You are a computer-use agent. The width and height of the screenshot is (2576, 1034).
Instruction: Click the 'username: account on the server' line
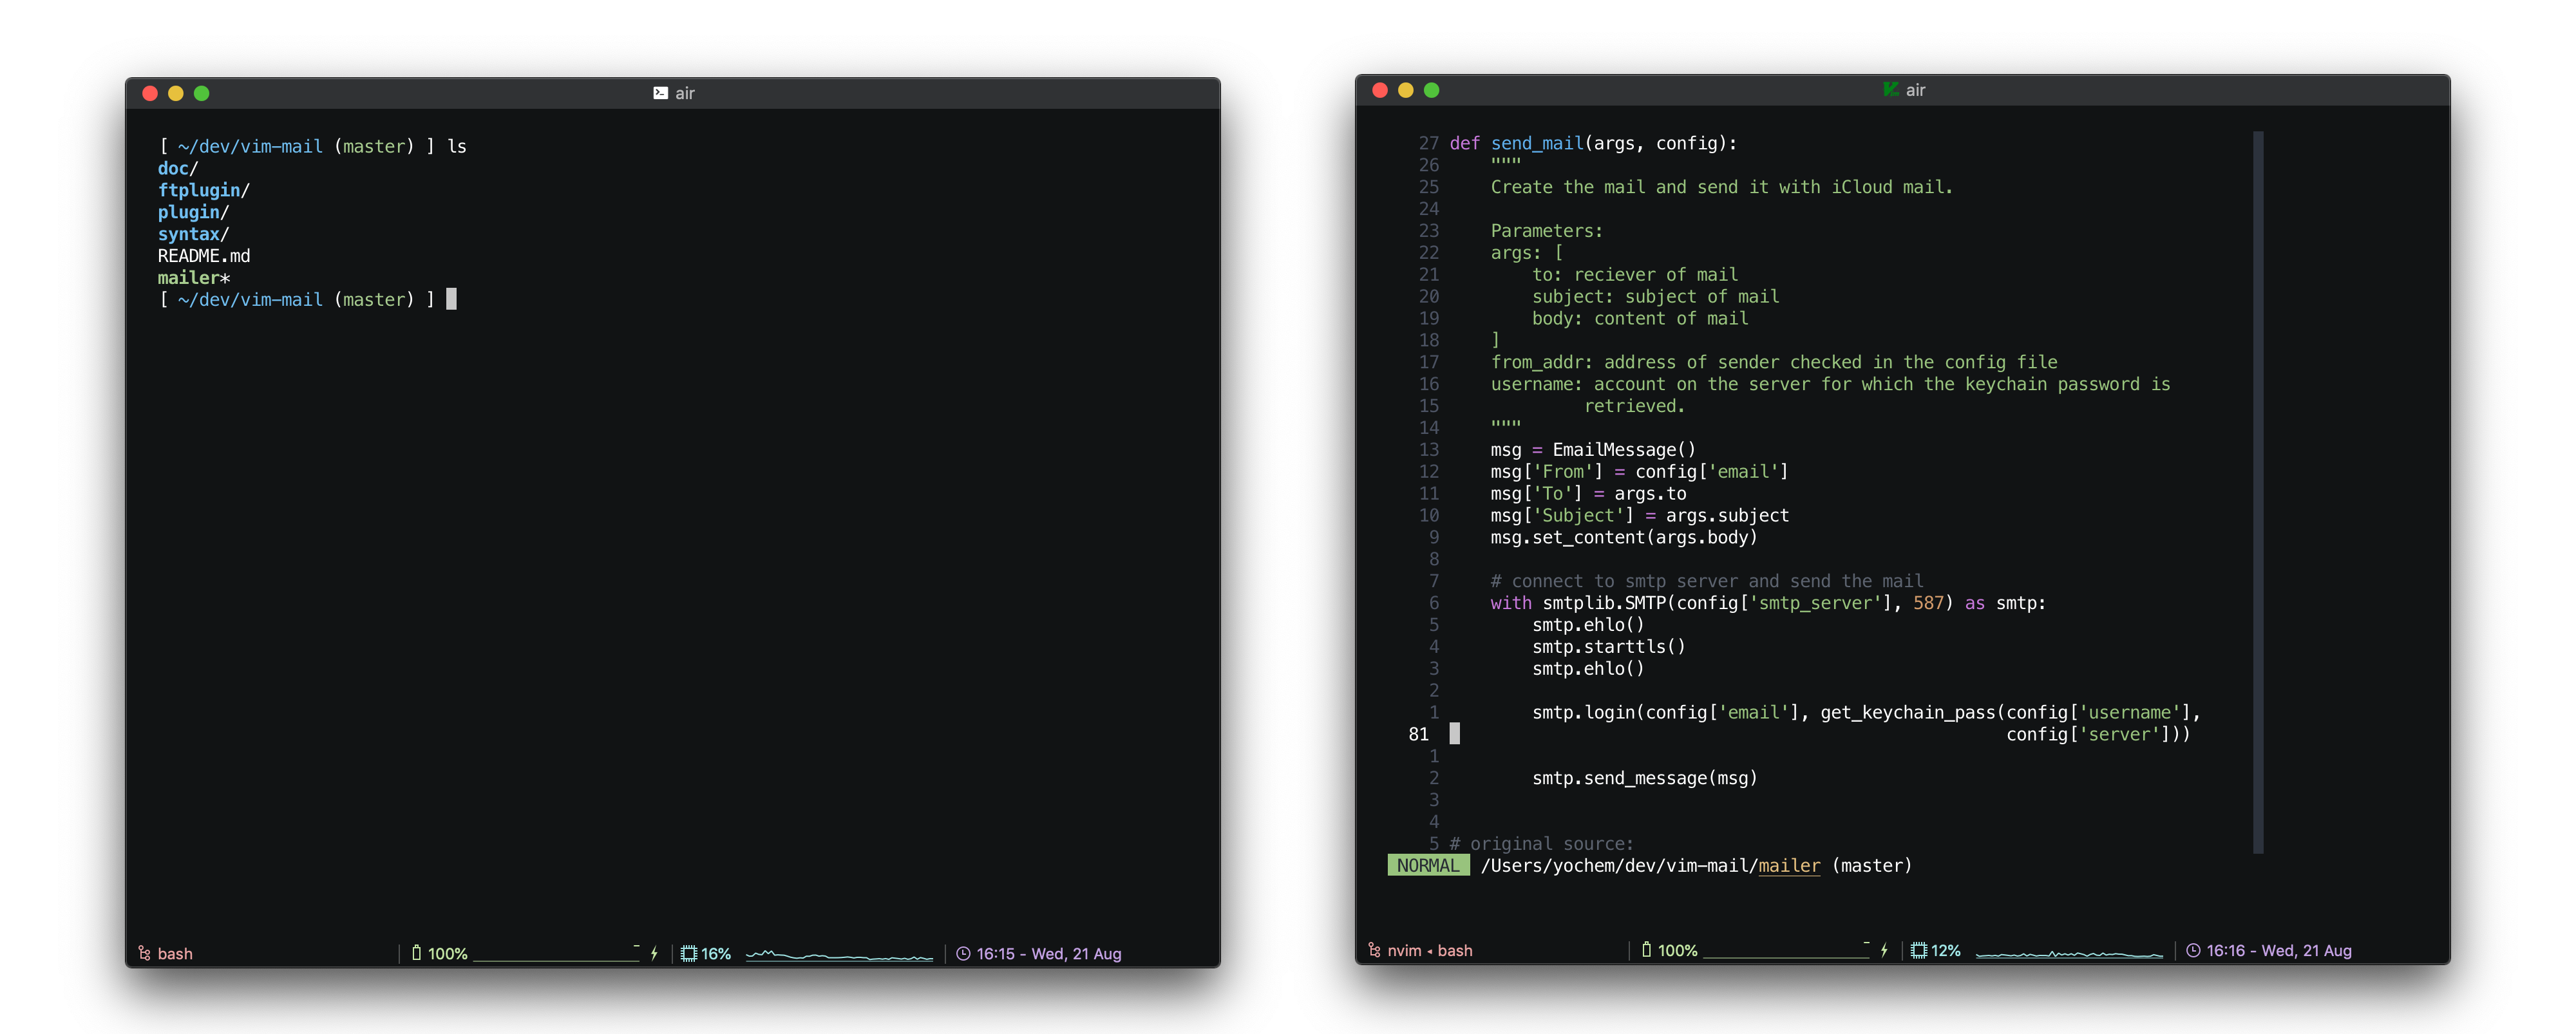[1830, 384]
